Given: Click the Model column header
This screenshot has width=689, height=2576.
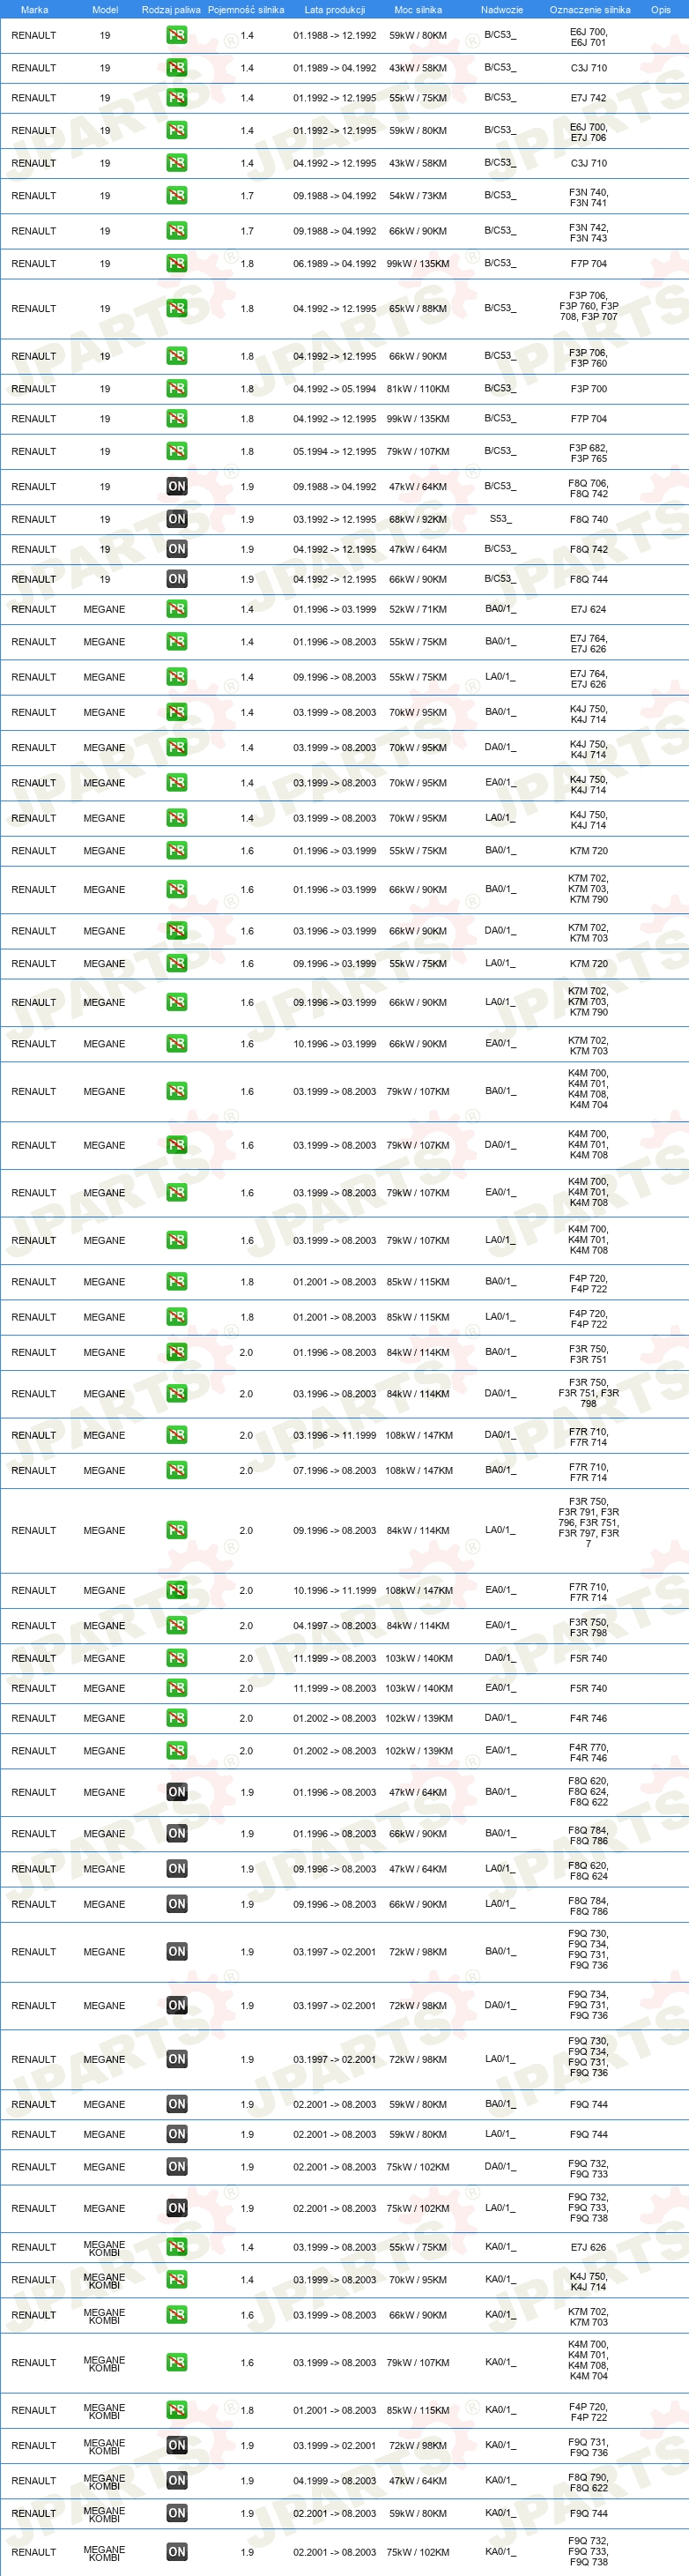Looking at the screenshot, I should pos(105,10).
